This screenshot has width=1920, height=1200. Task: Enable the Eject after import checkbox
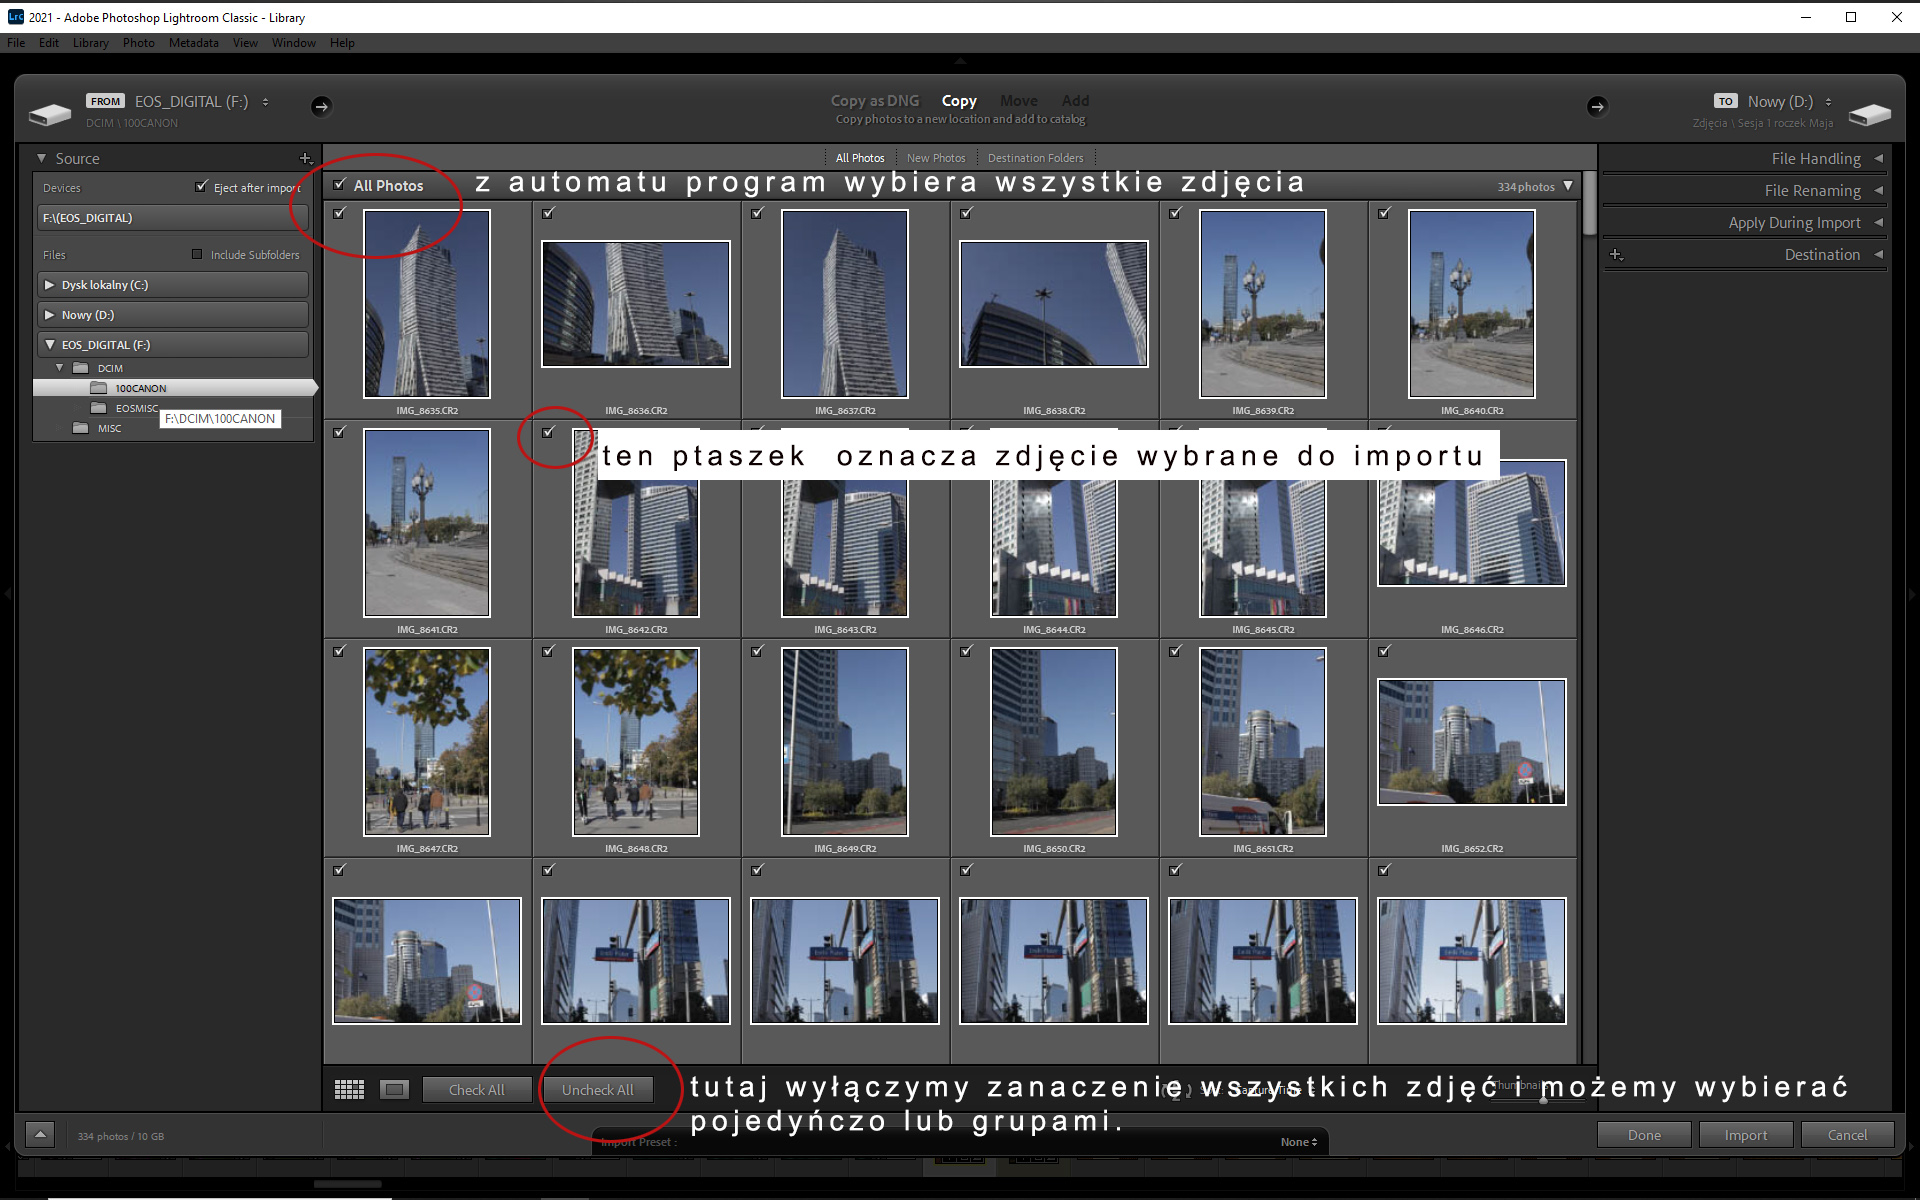coord(200,186)
